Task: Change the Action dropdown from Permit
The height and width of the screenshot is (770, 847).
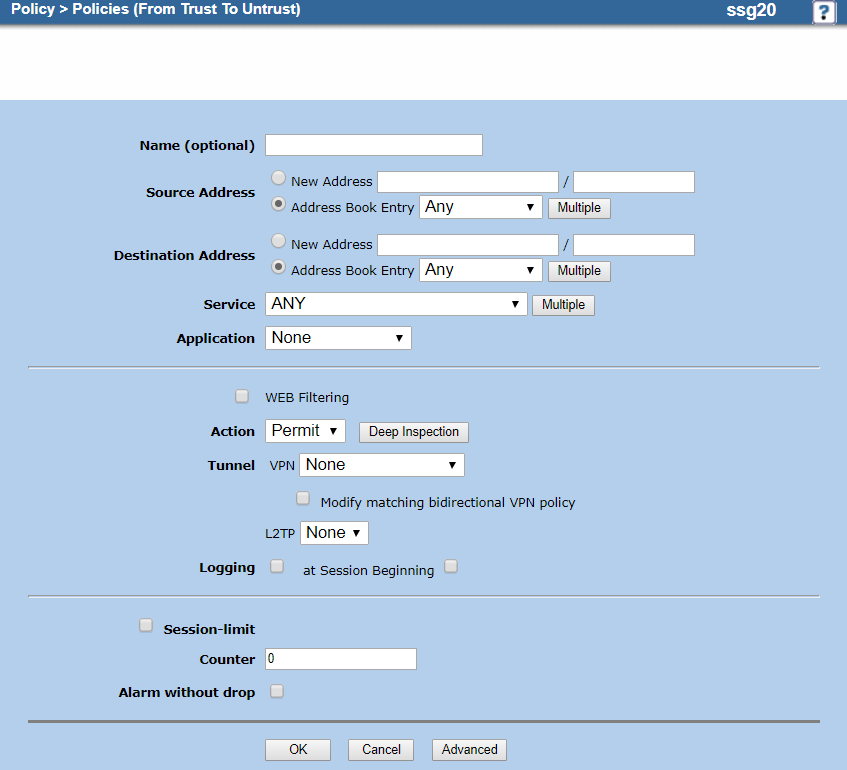Action: (305, 431)
